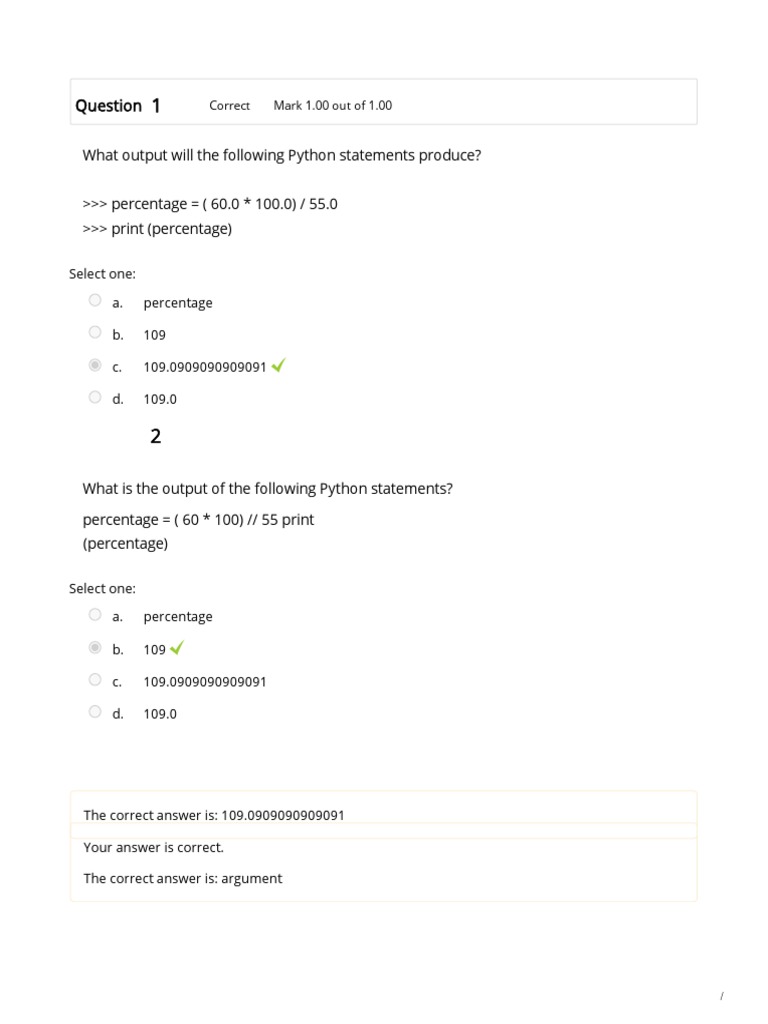Click green checkmark beside 109.0909090909091 in Question 1
This screenshot has width=768, height=1024.
click(278, 366)
